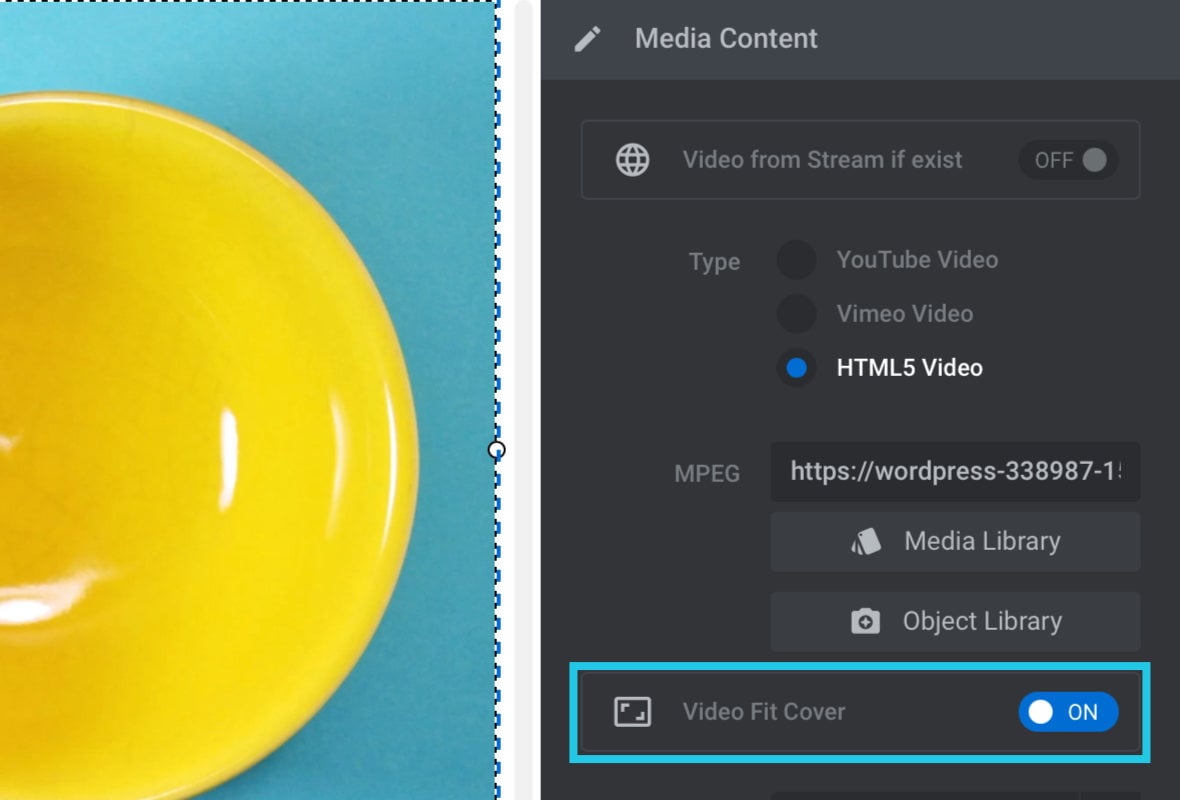This screenshot has height=800, width=1180.
Task: Click the HTML5 Video label text
Action: tap(909, 368)
